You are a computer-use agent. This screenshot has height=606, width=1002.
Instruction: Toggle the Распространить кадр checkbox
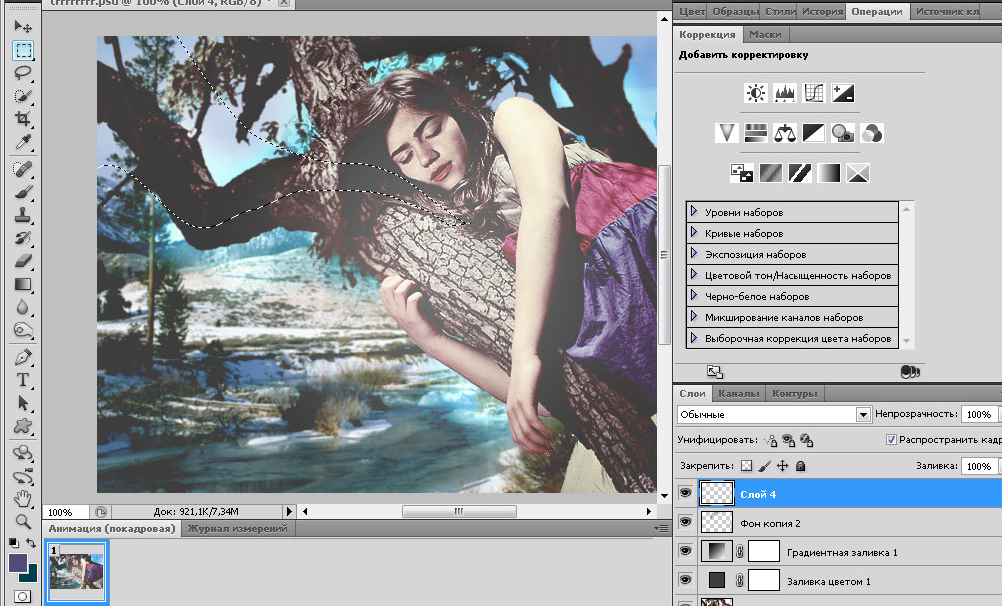coord(891,439)
